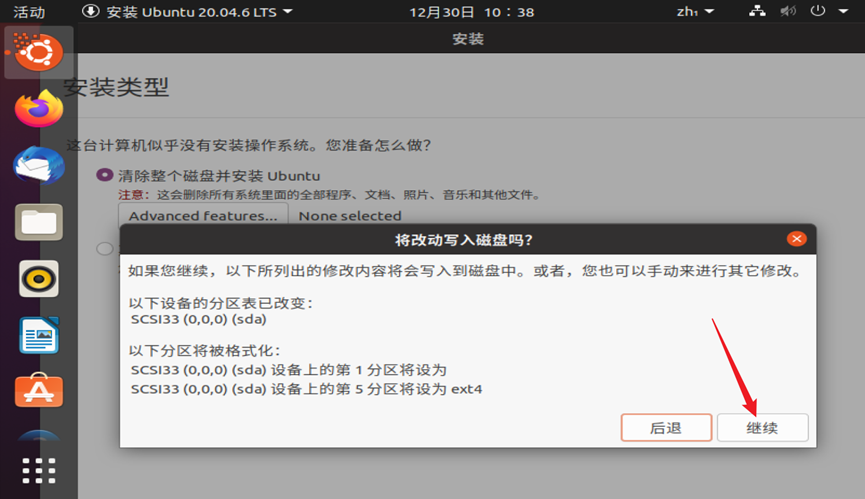Screen dimensions: 865x499
Task: Open the zh input language dropdown
Action: (x=695, y=12)
